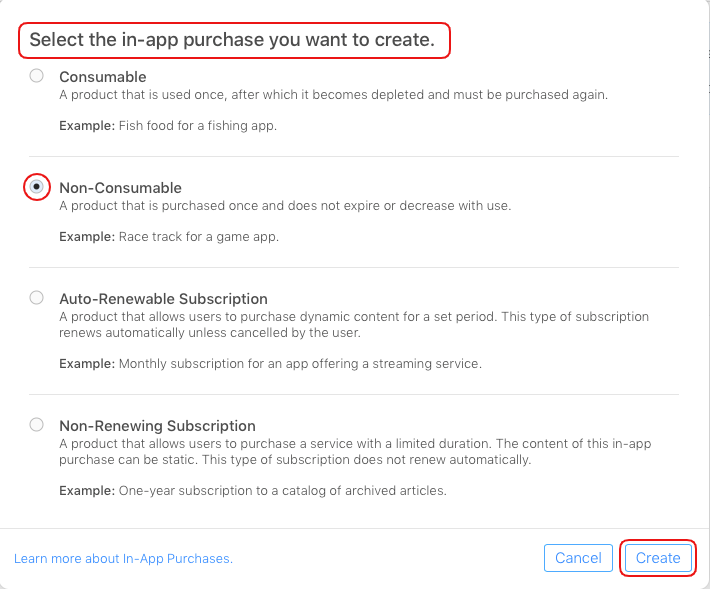Image resolution: width=710 pixels, height=589 pixels.
Task: Click the dynamic content set period description
Action: pyautogui.click(x=354, y=324)
